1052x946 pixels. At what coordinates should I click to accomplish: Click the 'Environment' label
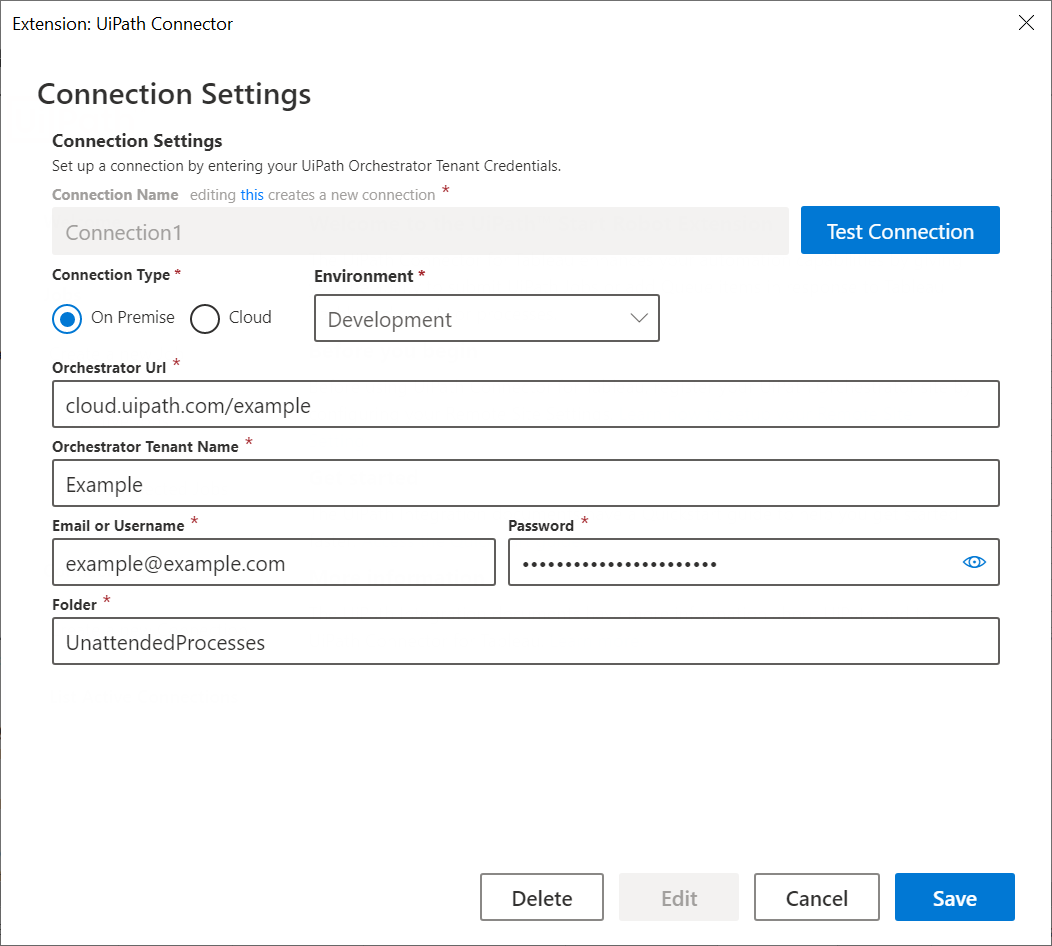coord(364,276)
